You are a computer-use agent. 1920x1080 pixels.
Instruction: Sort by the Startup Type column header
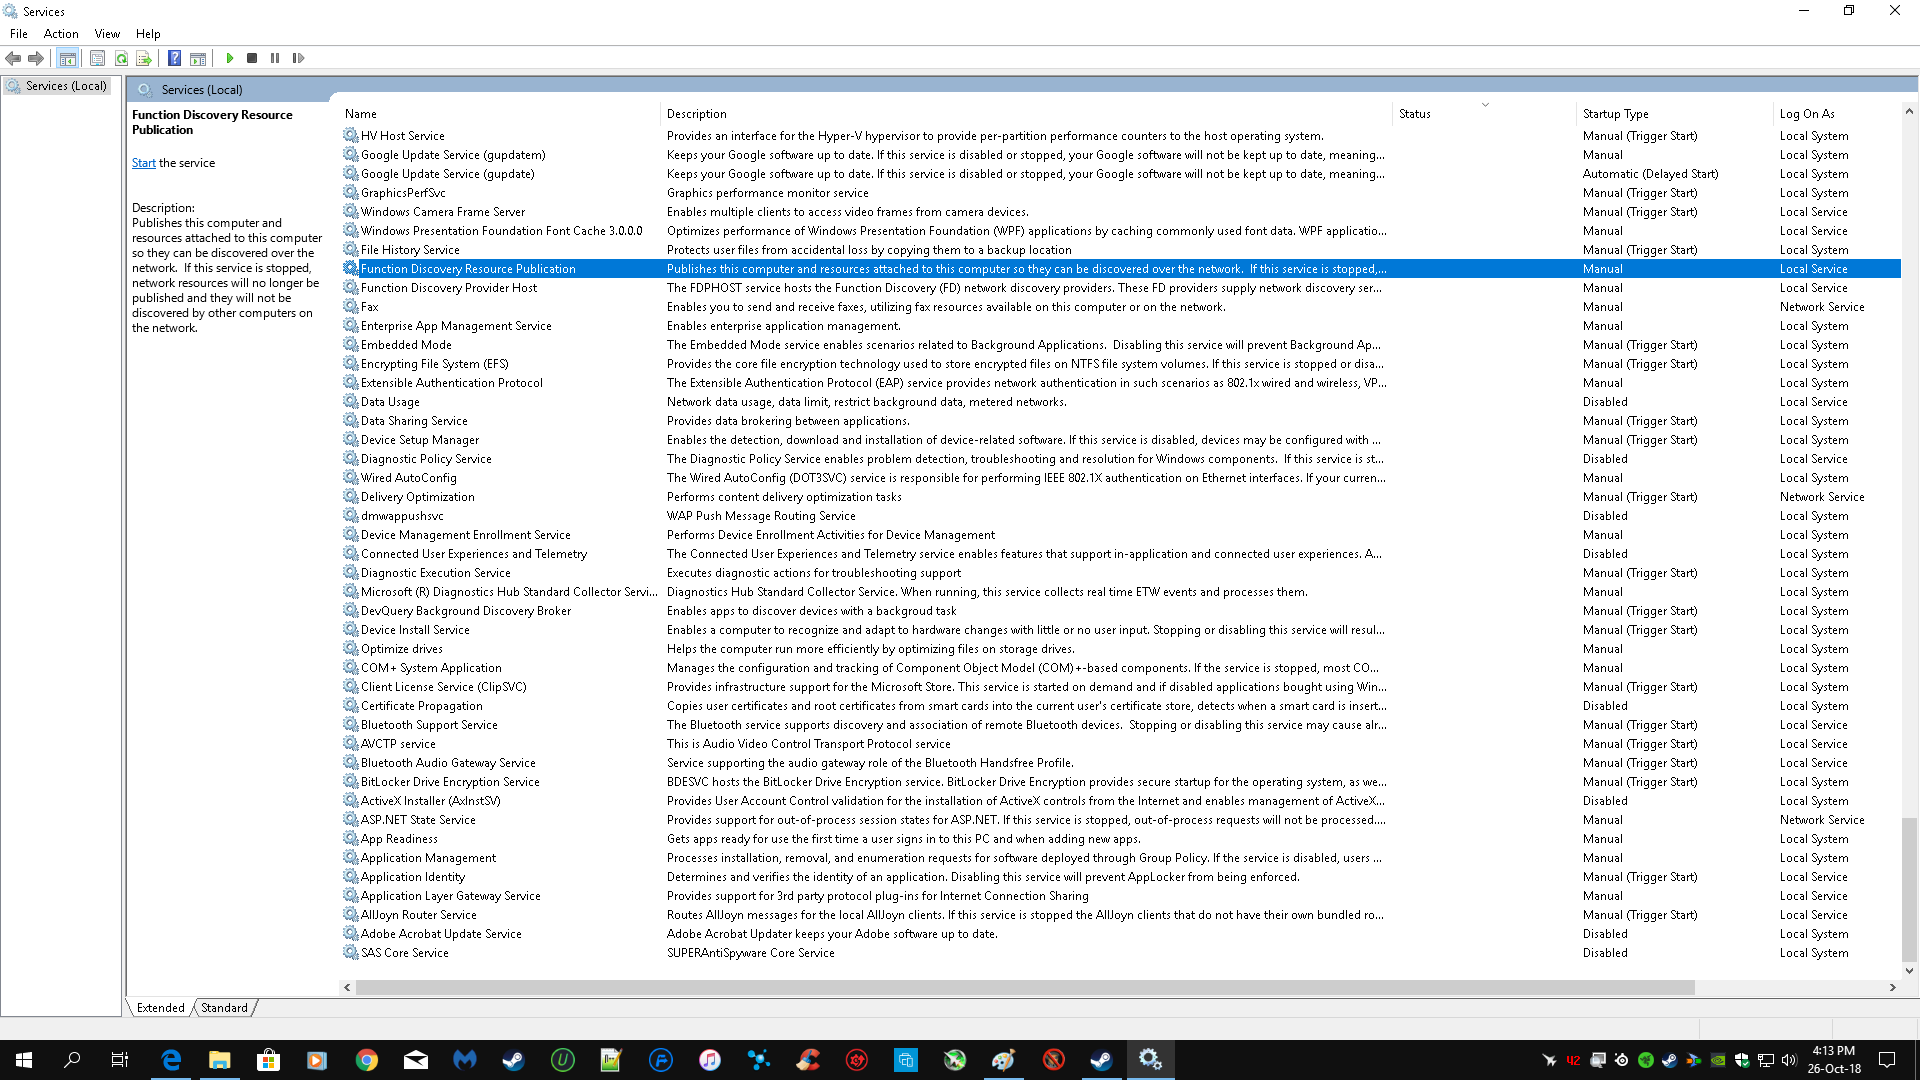pos(1615,114)
